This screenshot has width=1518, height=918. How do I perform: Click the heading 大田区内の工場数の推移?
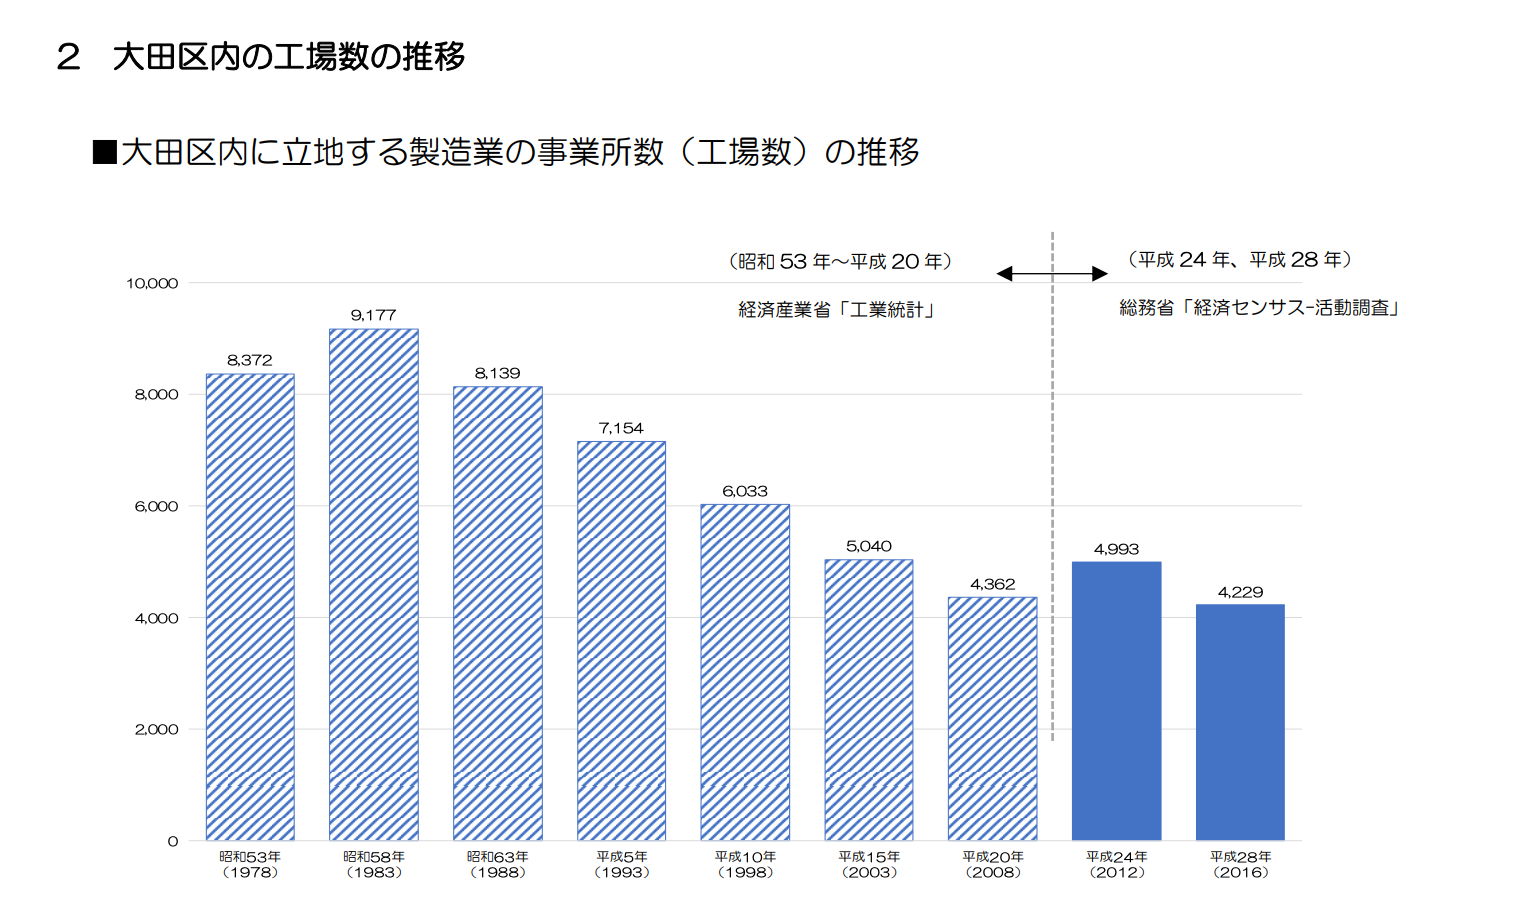coord(289,56)
